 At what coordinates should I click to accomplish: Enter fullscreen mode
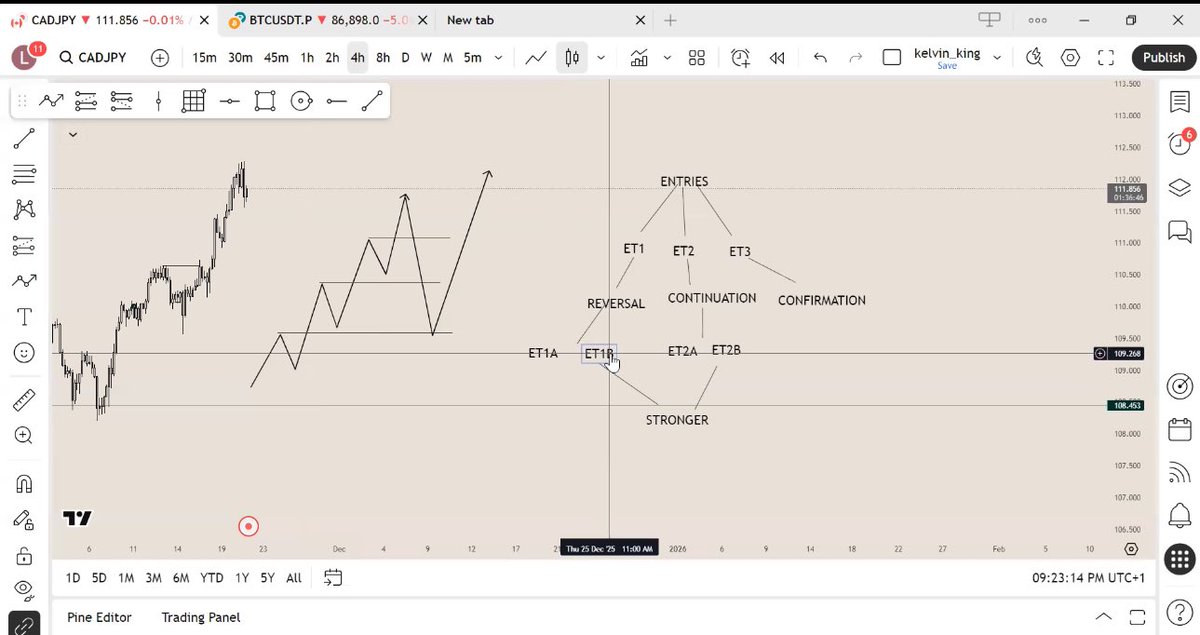pyautogui.click(x=1106, y=58)
